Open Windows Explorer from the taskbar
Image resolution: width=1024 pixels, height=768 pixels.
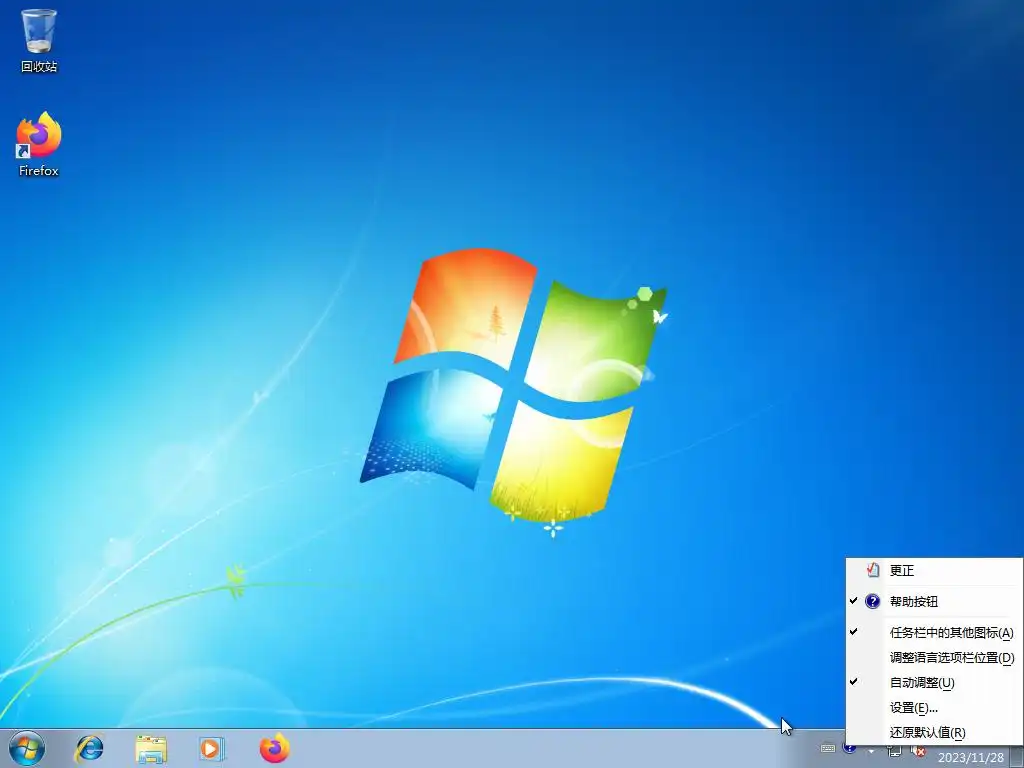pyautogui.click(x=151, y=748)
